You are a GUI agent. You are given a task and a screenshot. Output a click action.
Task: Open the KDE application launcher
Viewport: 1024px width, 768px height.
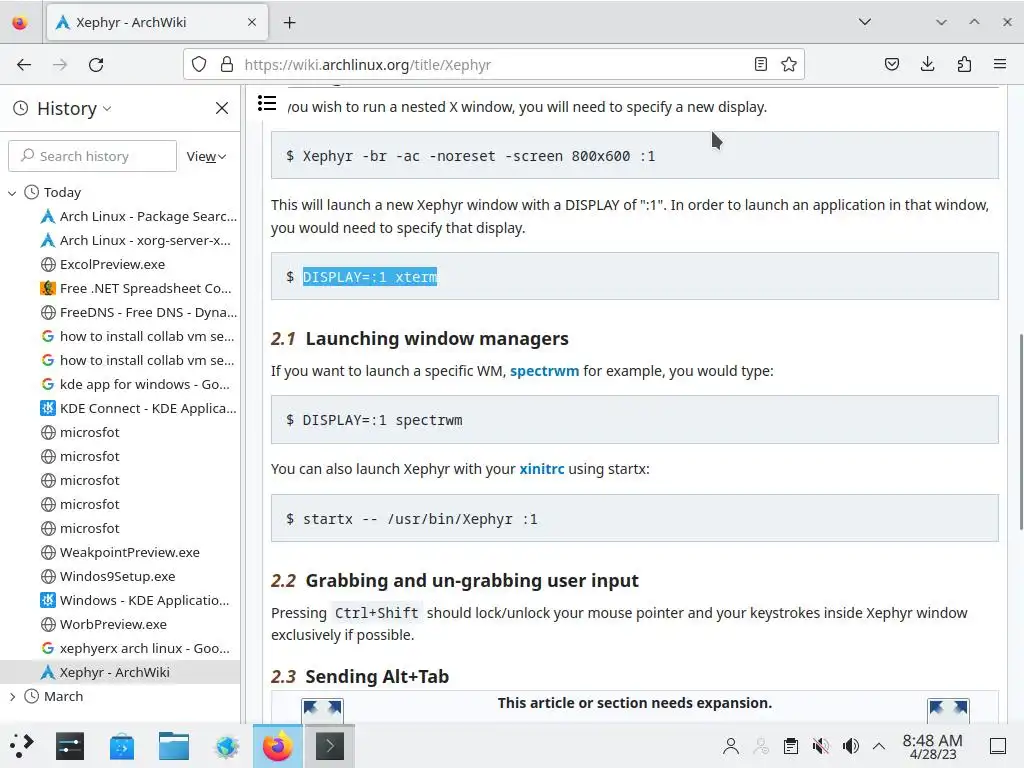[21, 746]
